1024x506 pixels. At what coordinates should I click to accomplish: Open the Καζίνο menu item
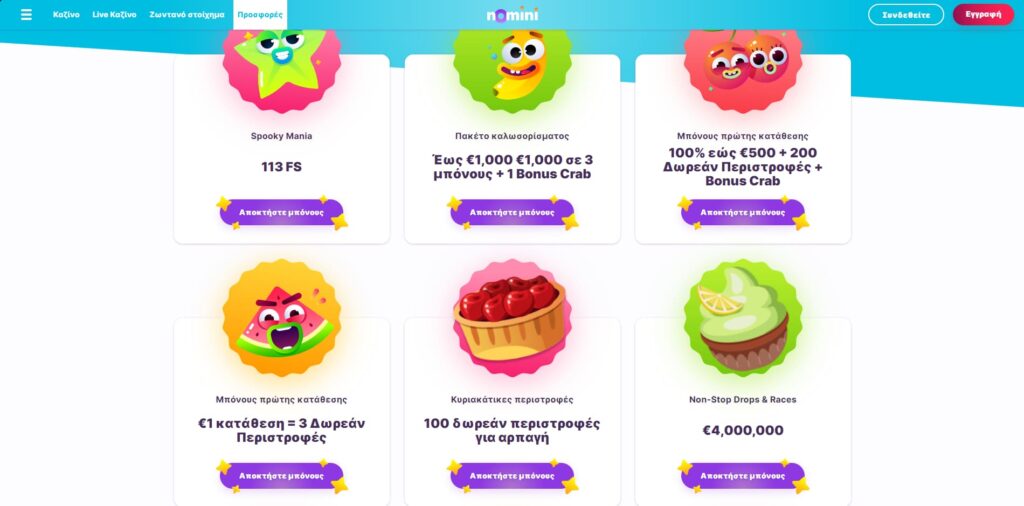pos(67,14)
